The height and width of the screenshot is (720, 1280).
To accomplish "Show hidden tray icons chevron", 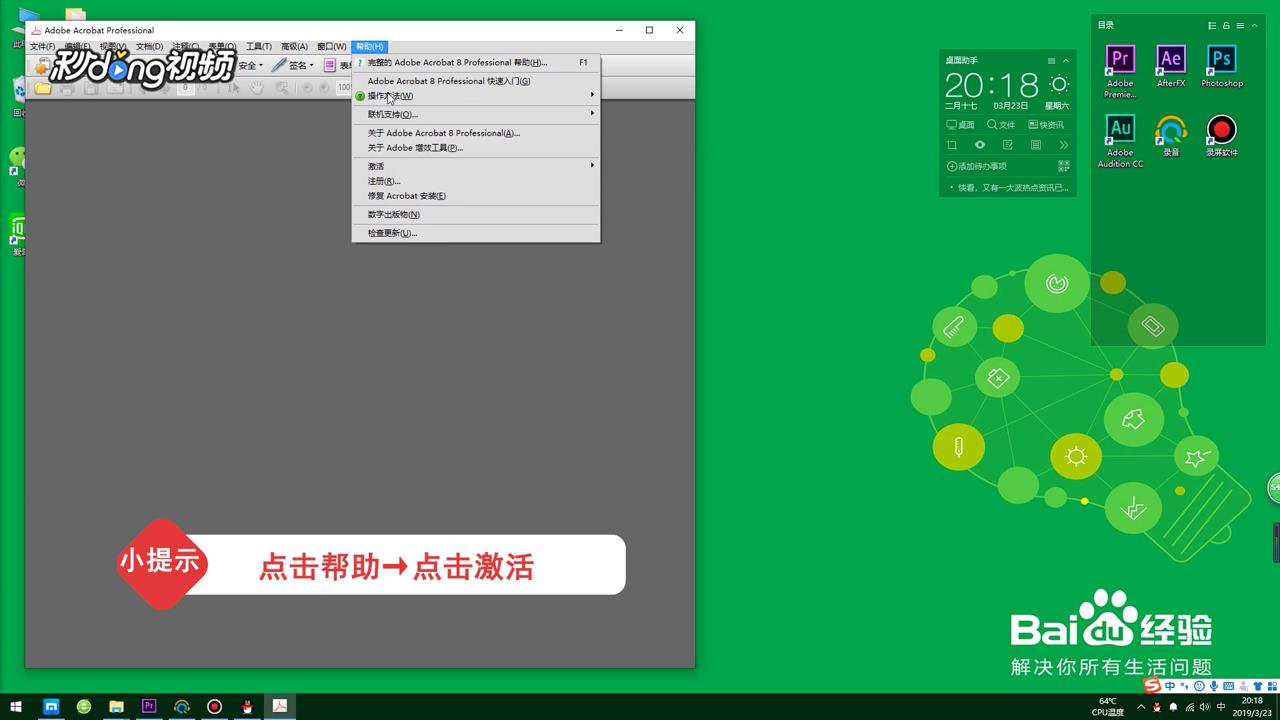I will [x=1141, y=707].
